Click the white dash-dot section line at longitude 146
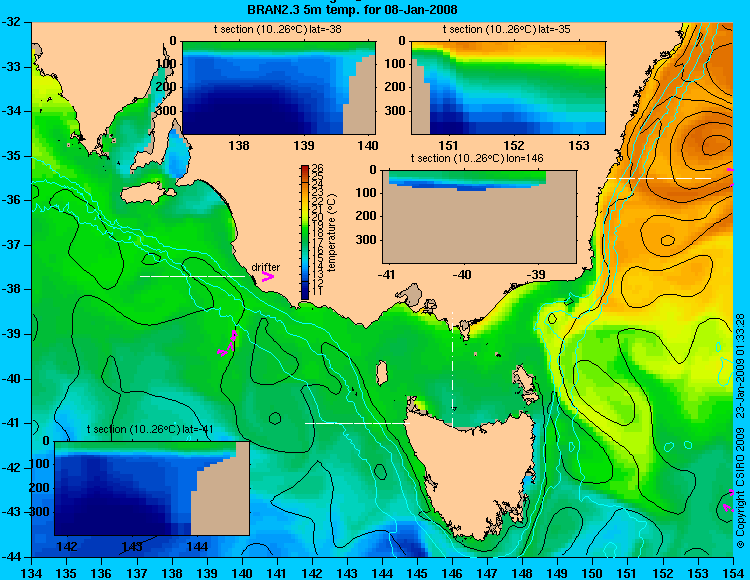This screenshot has height=580, width=750. pos(452,370)
